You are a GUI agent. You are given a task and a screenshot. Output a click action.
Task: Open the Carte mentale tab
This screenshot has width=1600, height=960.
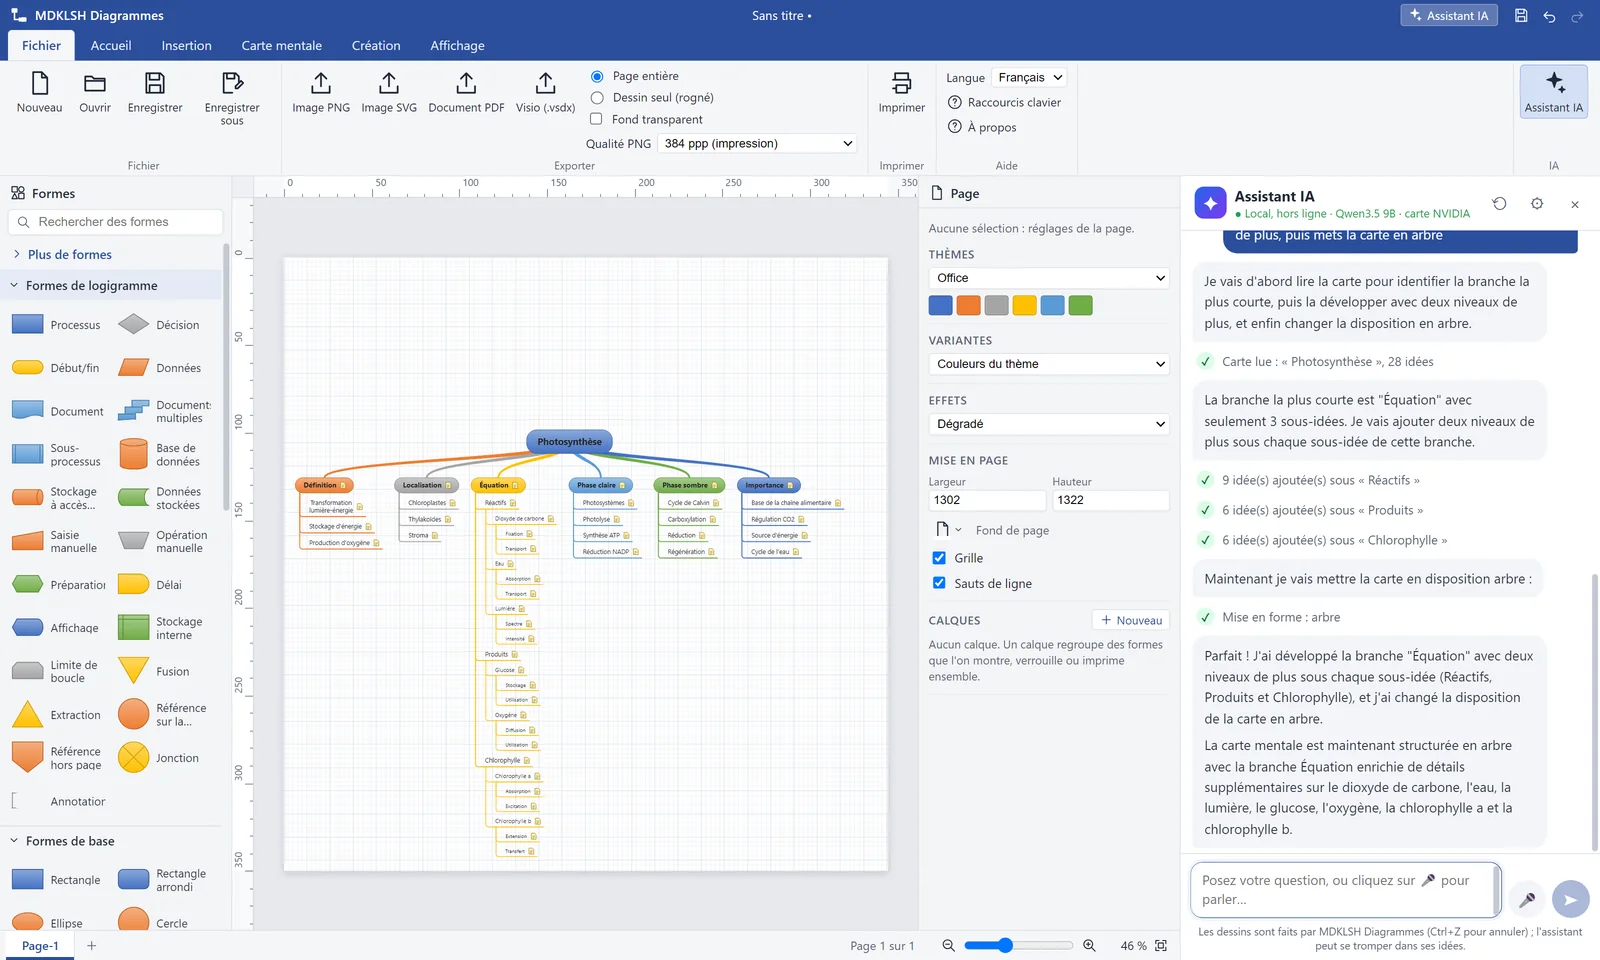tap(281, 46)
